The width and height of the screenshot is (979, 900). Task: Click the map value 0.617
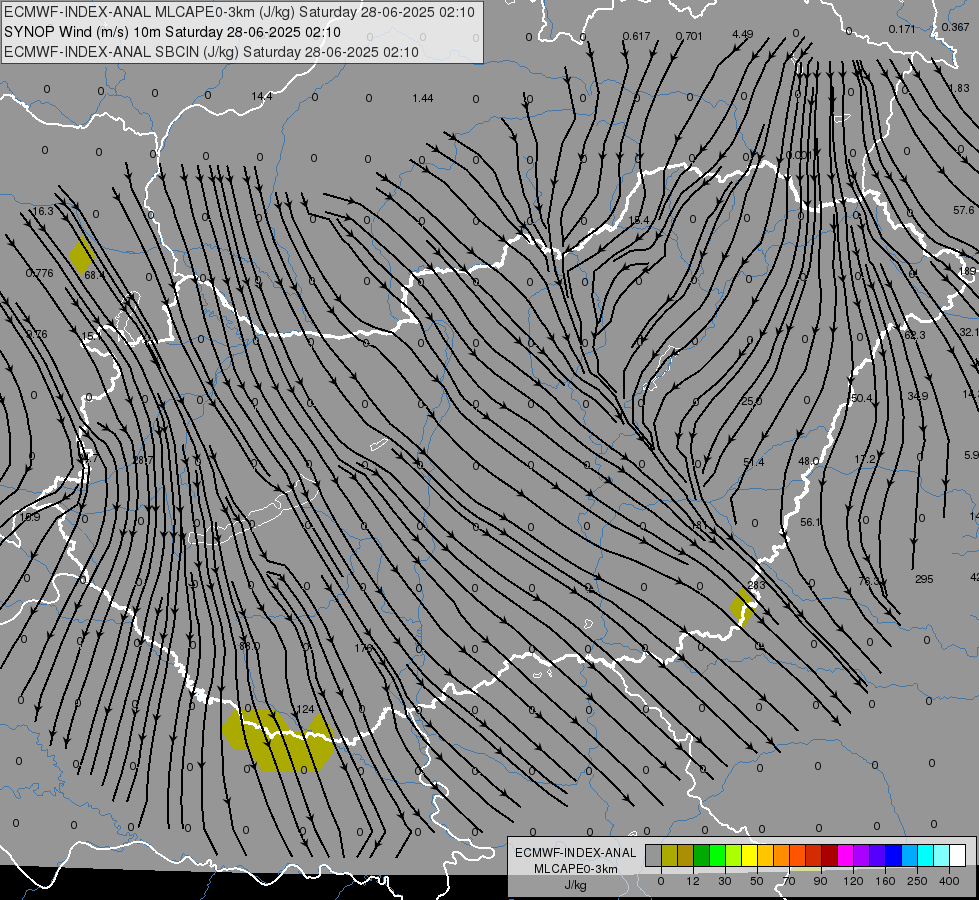636,36
